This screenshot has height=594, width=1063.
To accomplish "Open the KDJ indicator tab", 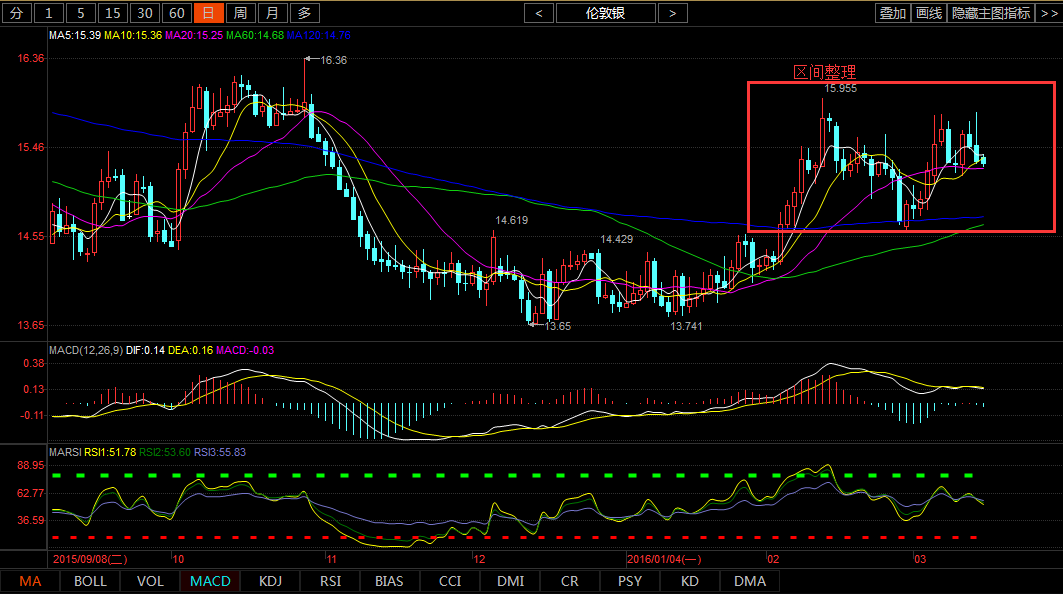I will [270, 581].
